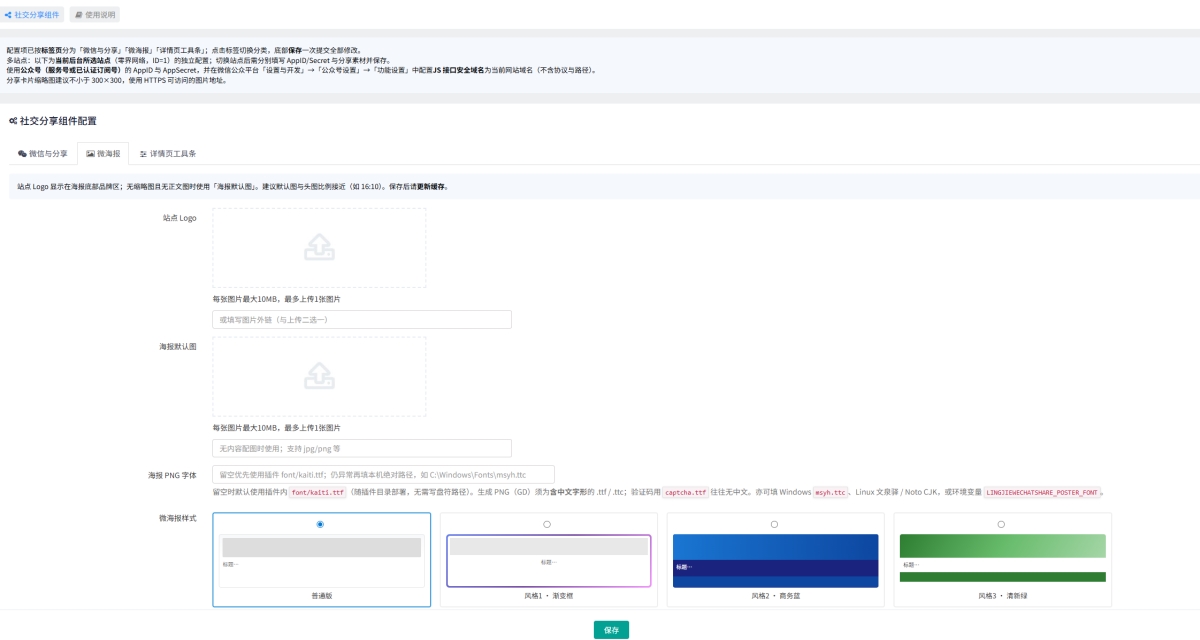Image resolution: width=1200 pixels, height=640 pixels.
Task: Click the book icon beside 使用说明
Action: click(x=79, y=15)
